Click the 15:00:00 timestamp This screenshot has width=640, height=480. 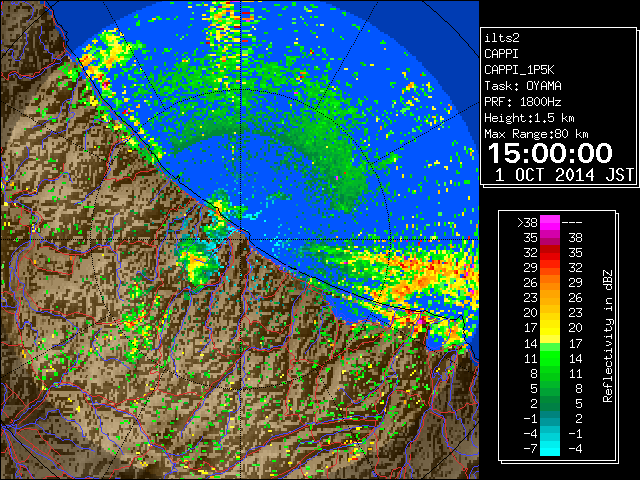pyautogui.click(x=550, y=153)
